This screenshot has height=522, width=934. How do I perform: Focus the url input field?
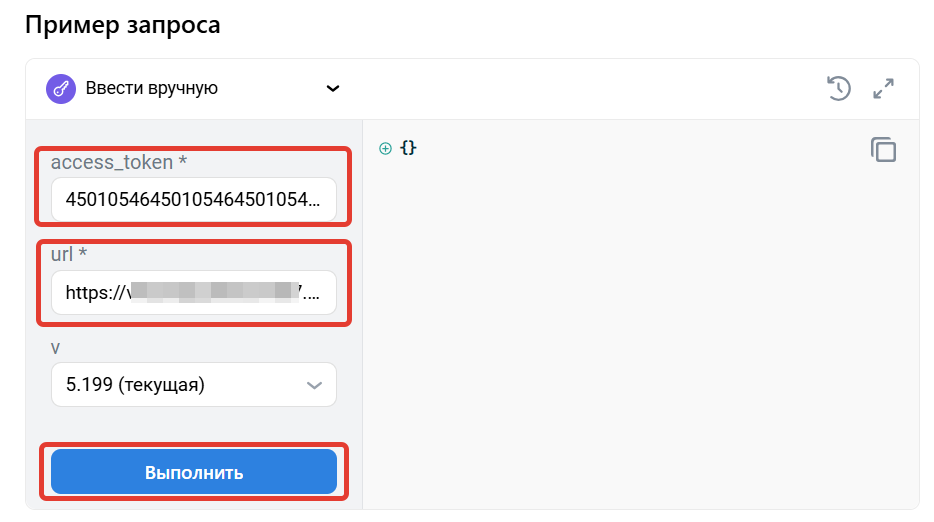(x=193, y=293)
